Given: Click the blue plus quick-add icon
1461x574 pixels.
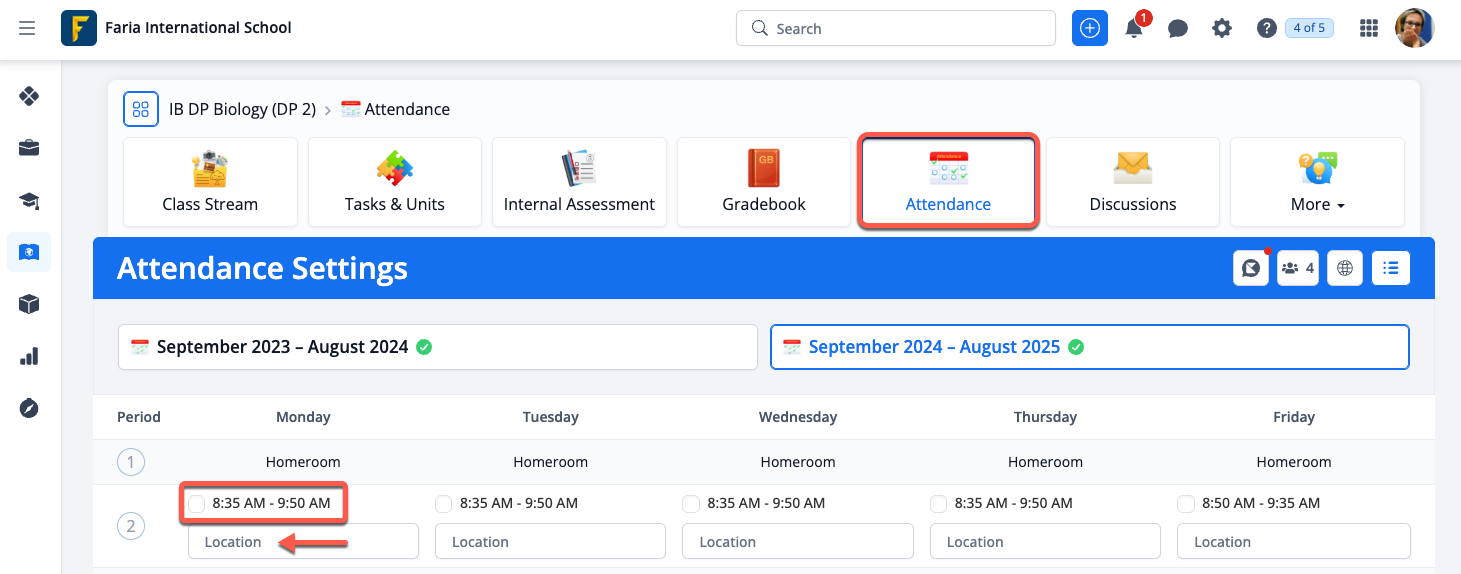Looking at the screenshot, I should [1090, 28].
